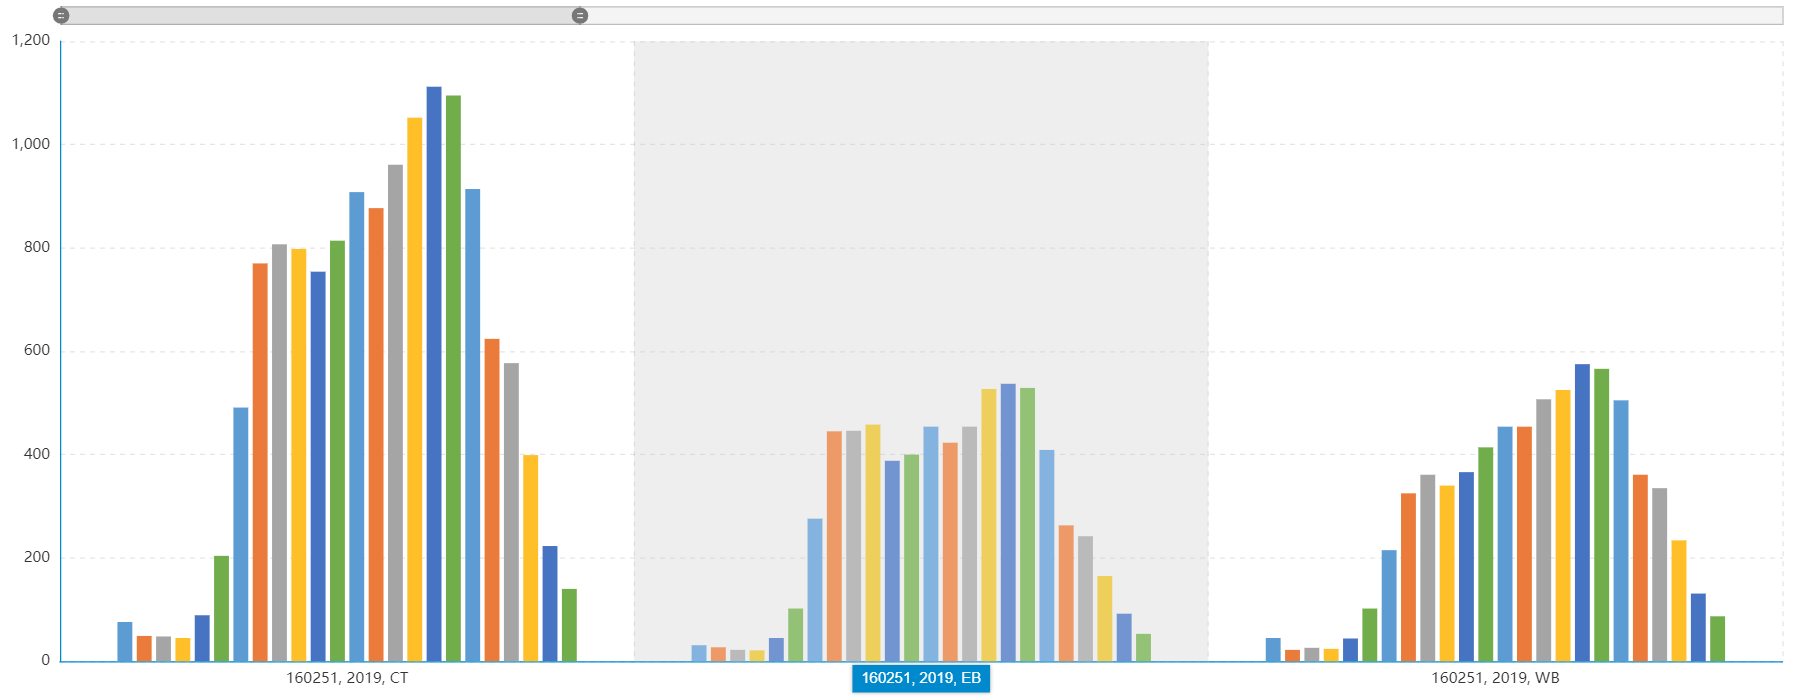Select the tallest dark blue bar in EB group

click(1008, 522)
